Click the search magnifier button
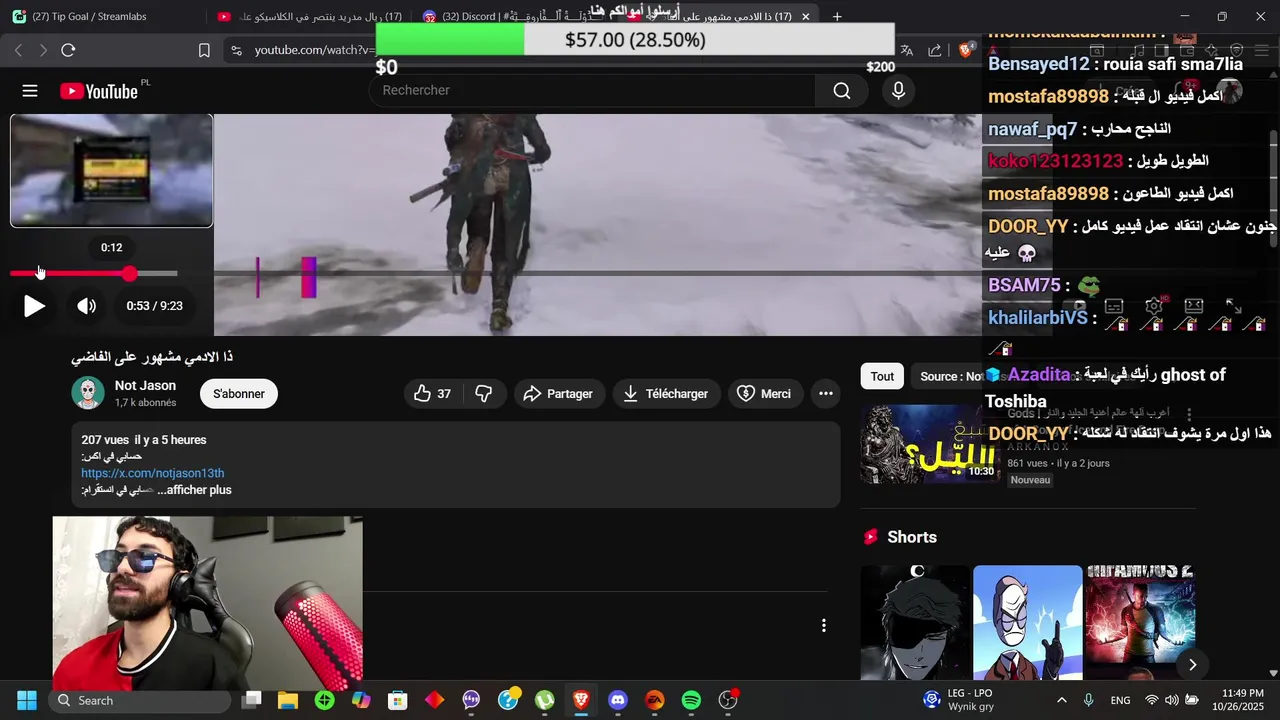The image size is (1280, 720). pos(842,91)
